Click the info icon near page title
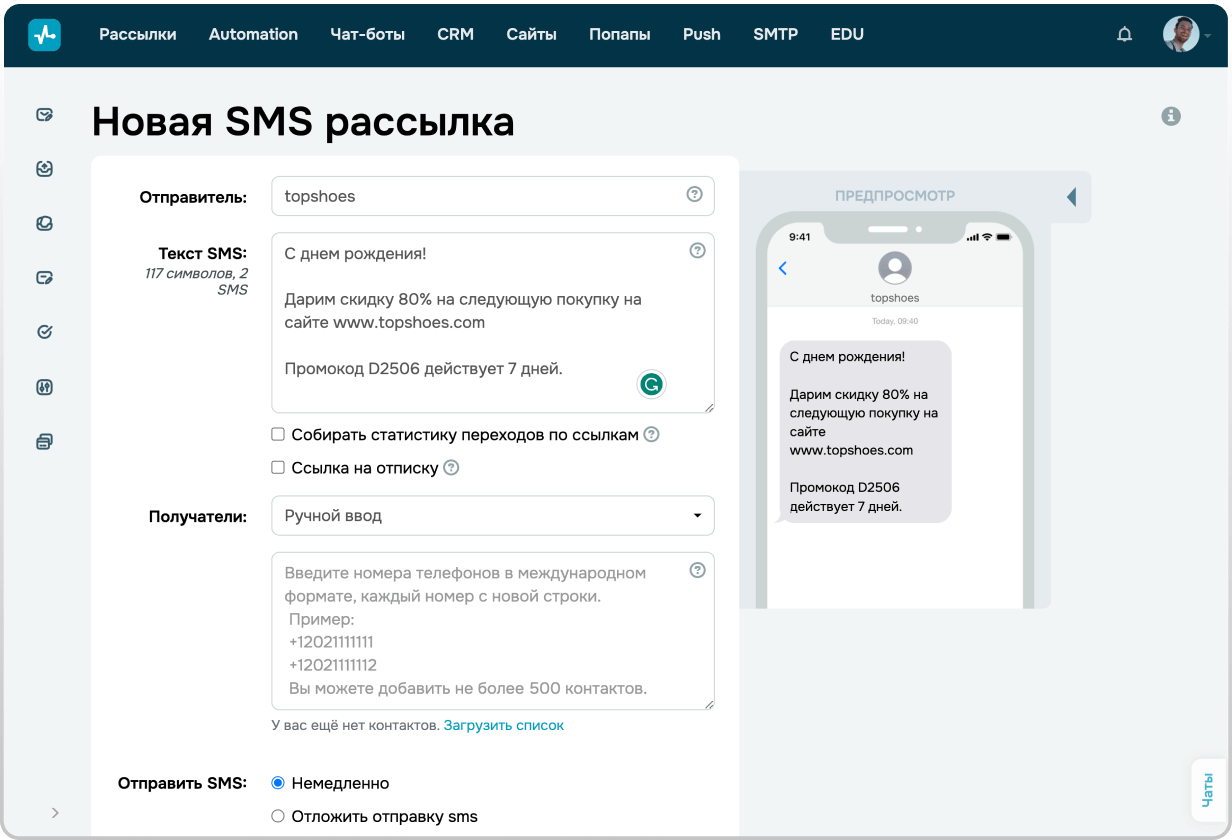Viewport: 1232px width, 840px height. click(x=1171, y=116)
